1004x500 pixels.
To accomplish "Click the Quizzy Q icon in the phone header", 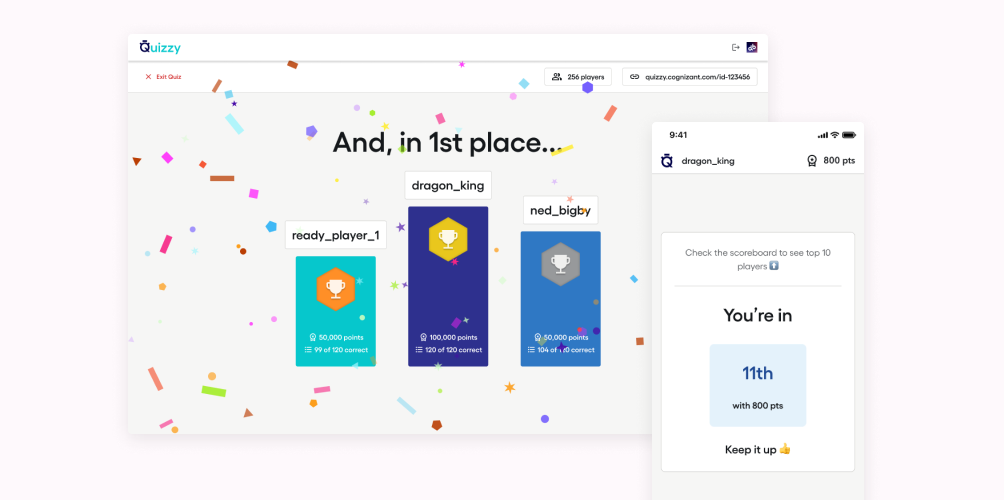I will (667, 161).
